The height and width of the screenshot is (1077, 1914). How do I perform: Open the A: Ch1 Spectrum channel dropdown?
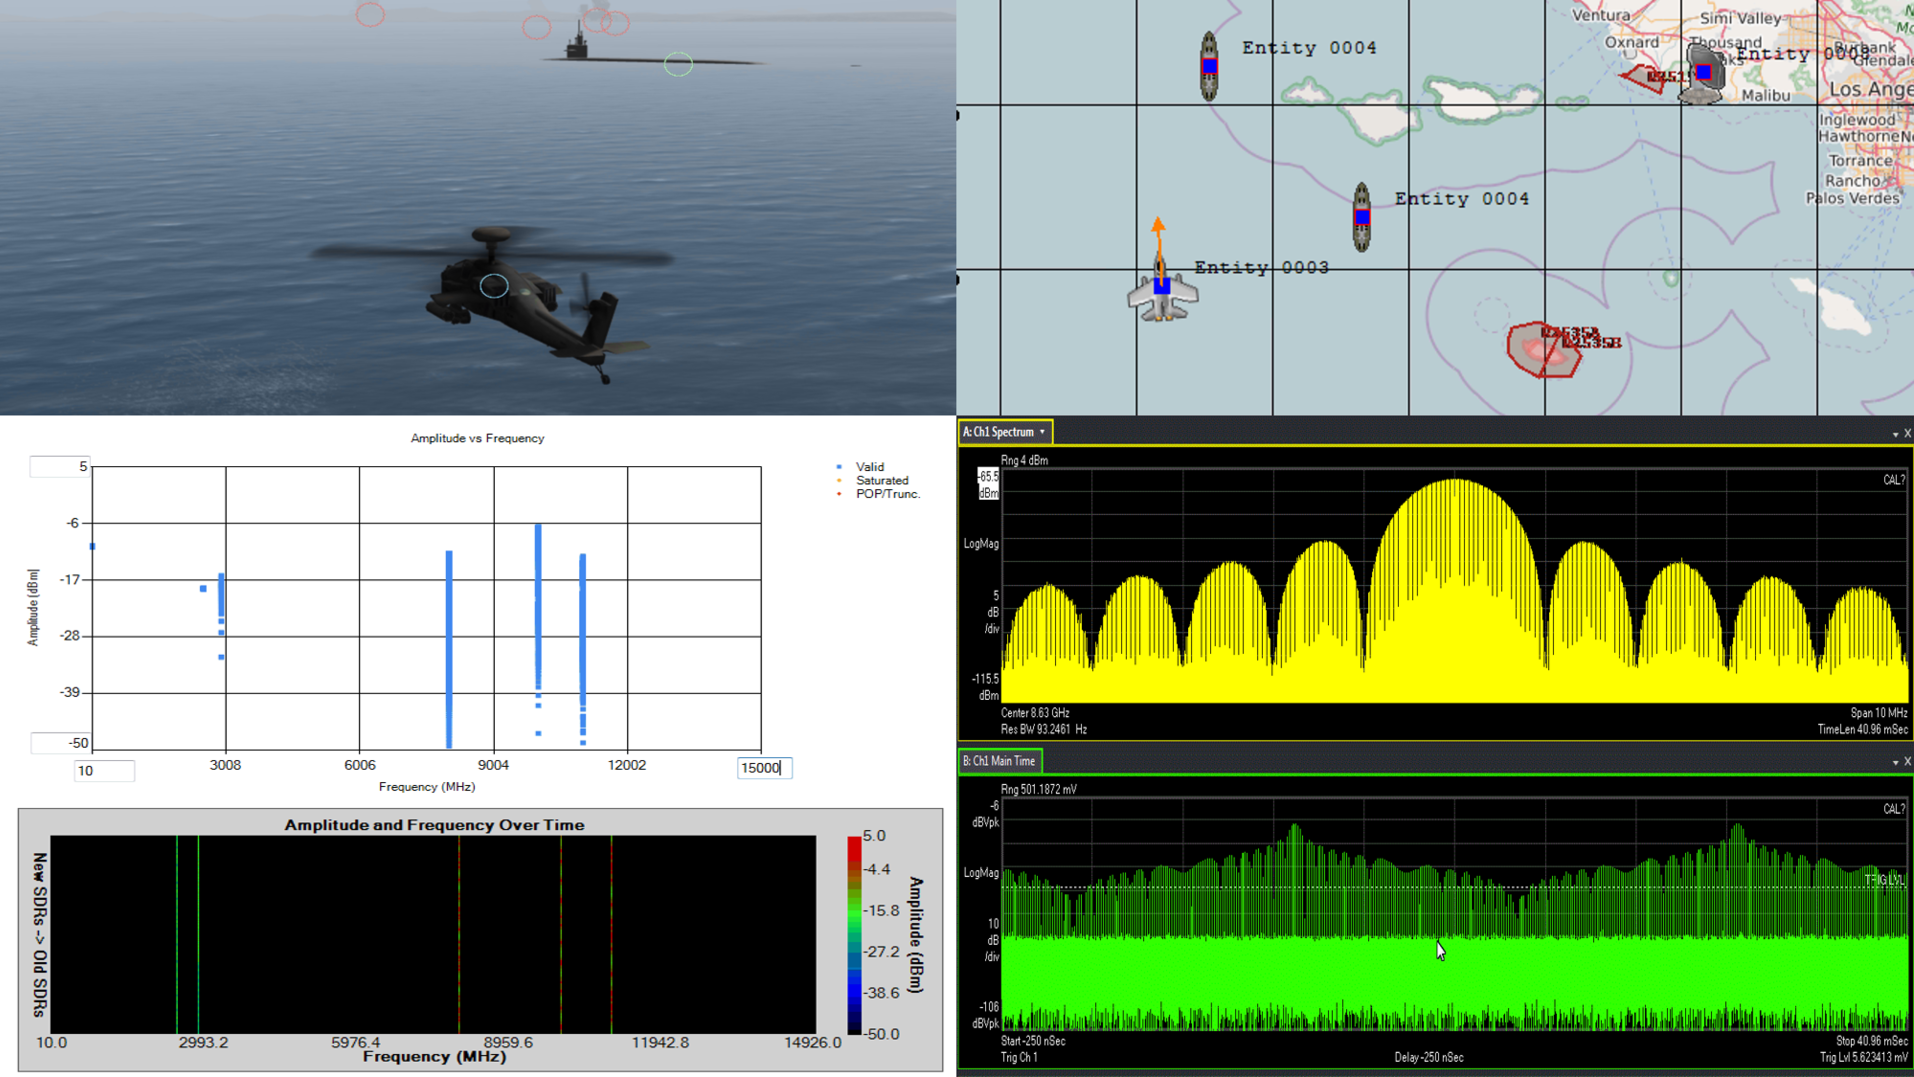pyautogui.click(x=1042, y=431)
